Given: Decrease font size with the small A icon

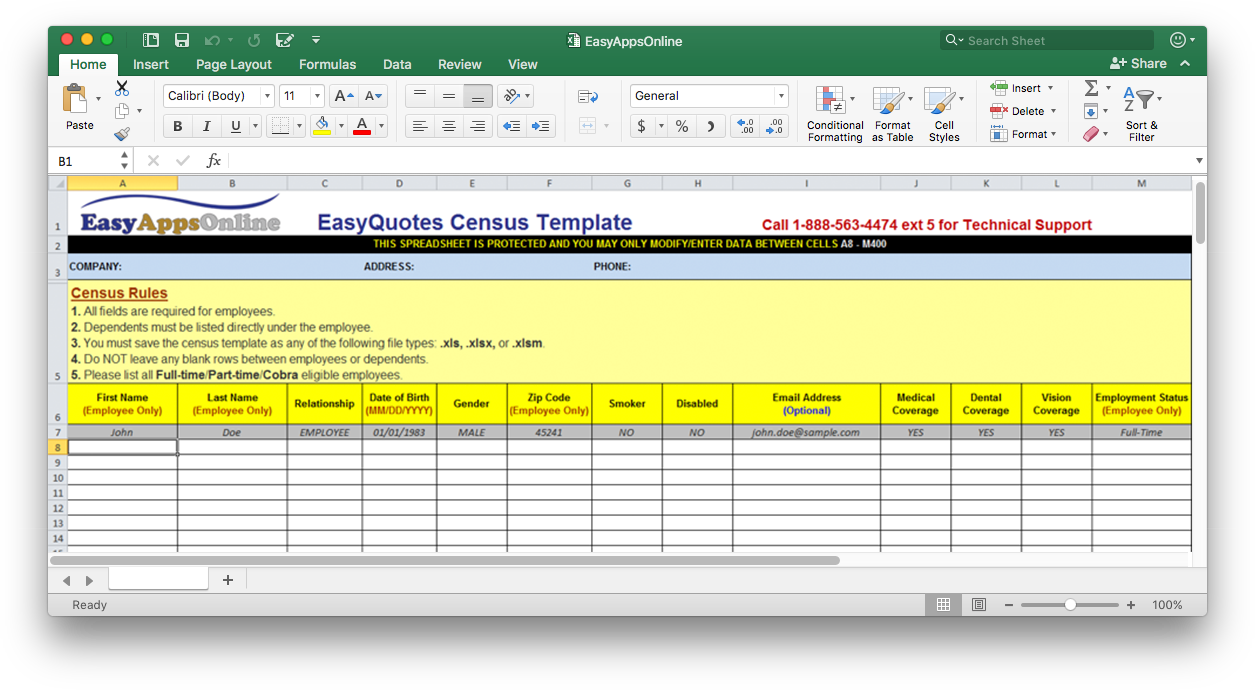Looking at the screenshot, I should coord(373,96).
